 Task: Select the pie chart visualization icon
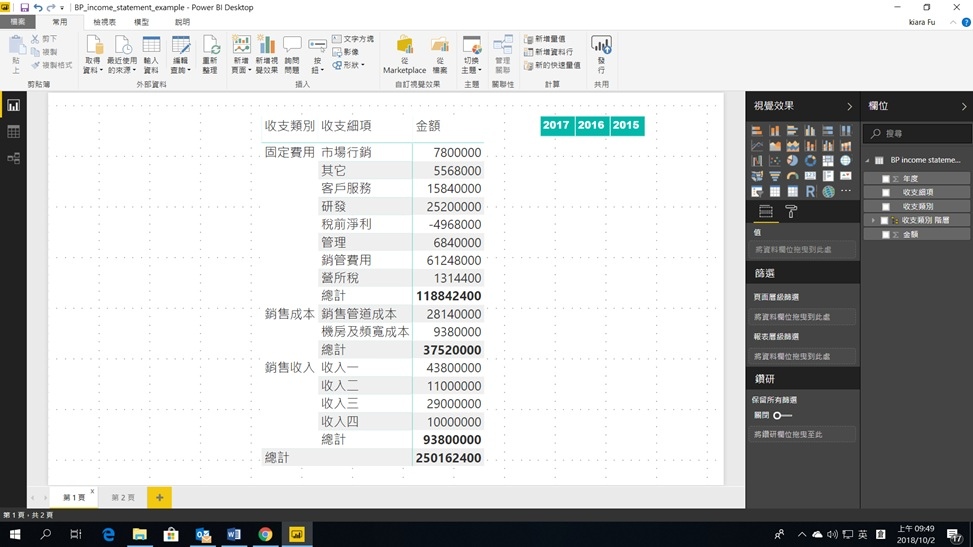pyautogui.click(x=792, y=161)
